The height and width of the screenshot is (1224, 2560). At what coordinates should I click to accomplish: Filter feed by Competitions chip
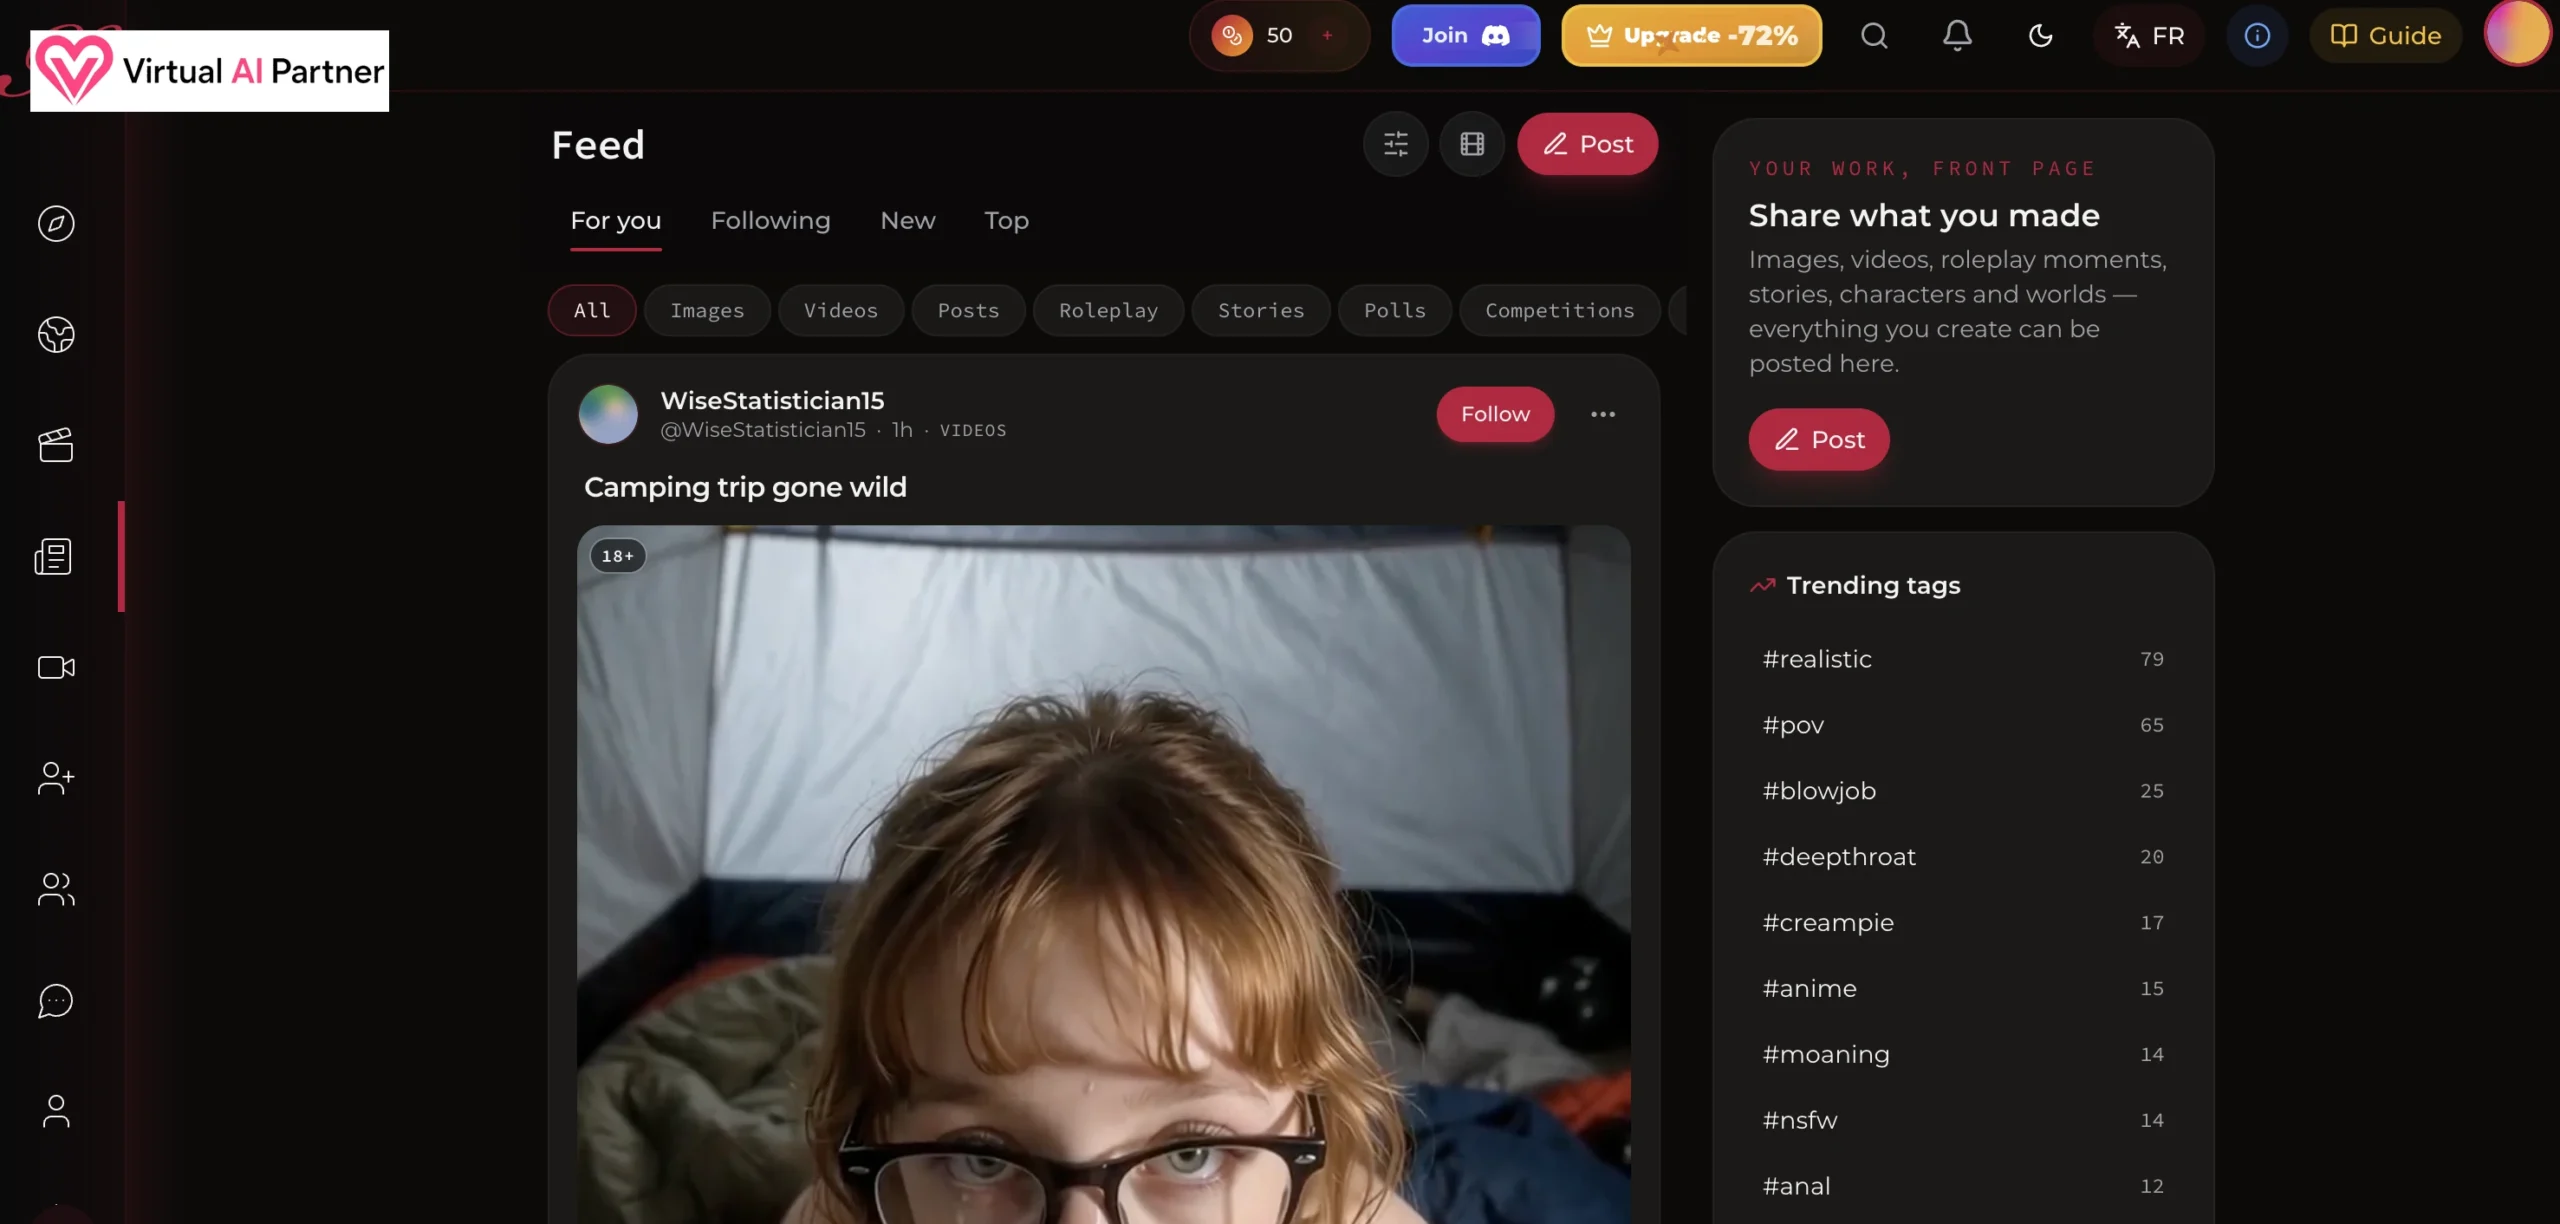click(x=1559, y=310)
